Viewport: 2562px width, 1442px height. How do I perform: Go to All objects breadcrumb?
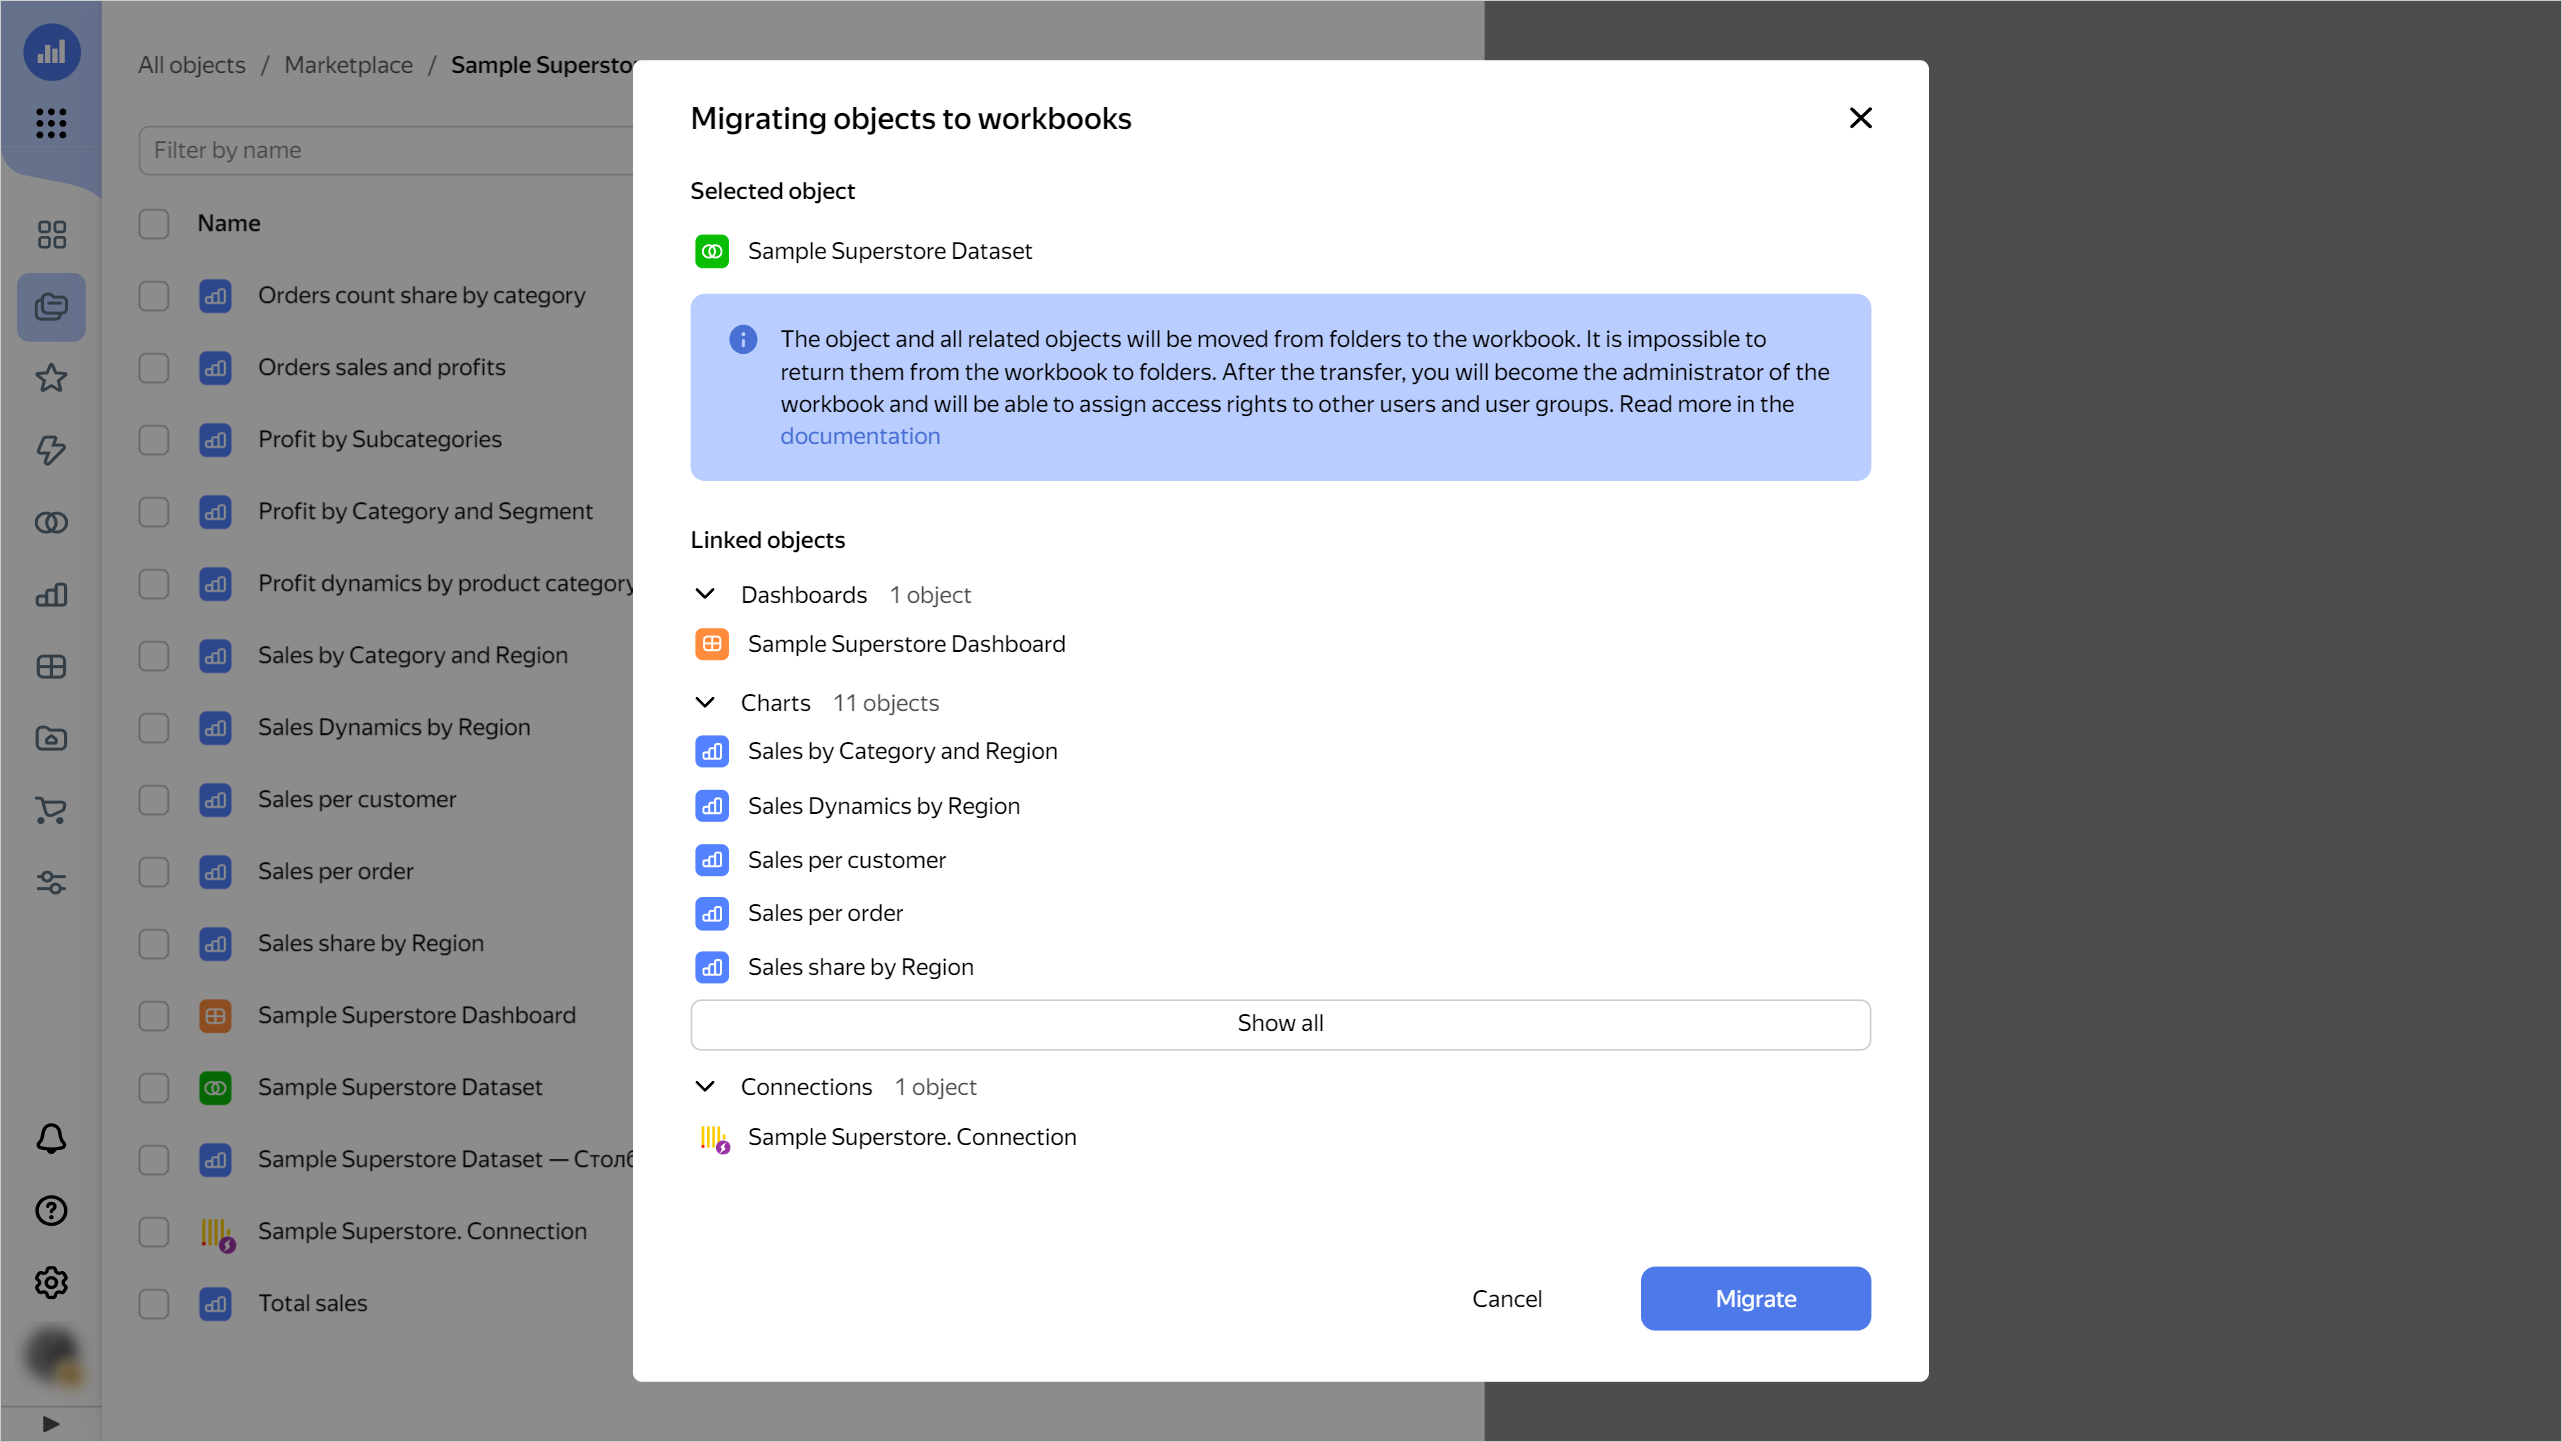[192, 65]
